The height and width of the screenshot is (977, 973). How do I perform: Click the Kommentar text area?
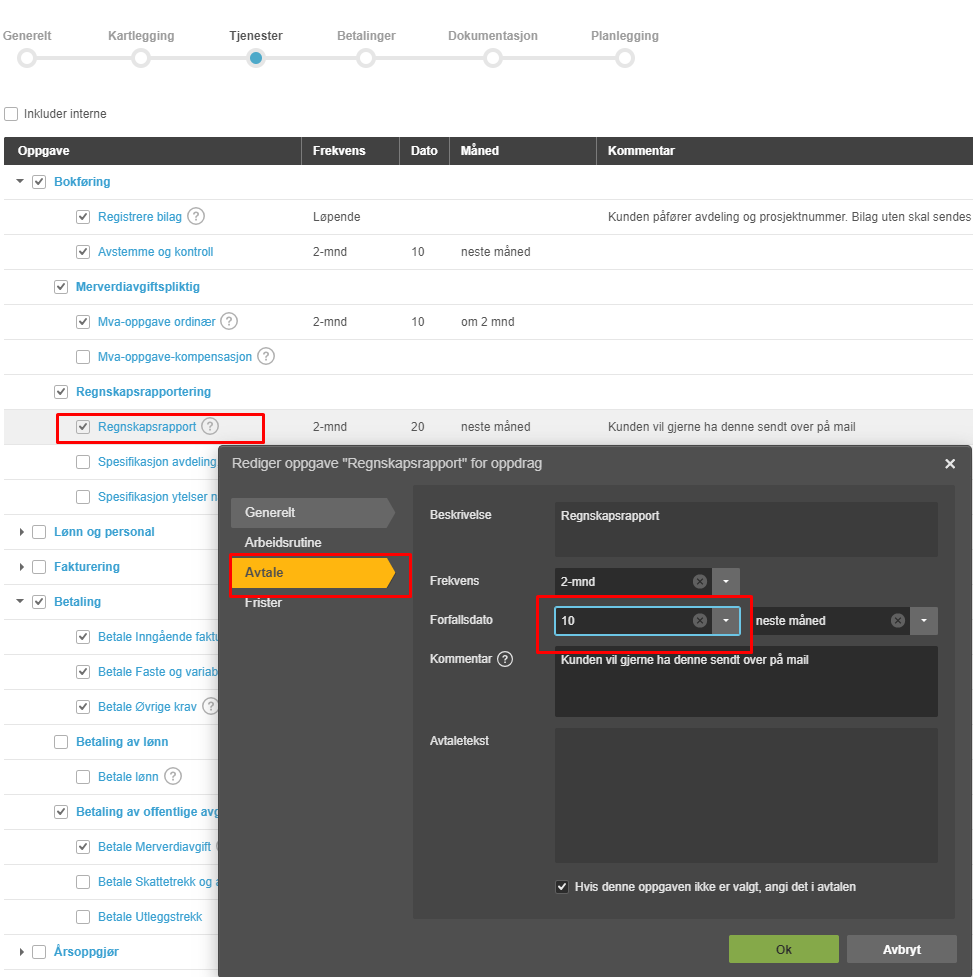pyautogui.click(x=746, y=681)
